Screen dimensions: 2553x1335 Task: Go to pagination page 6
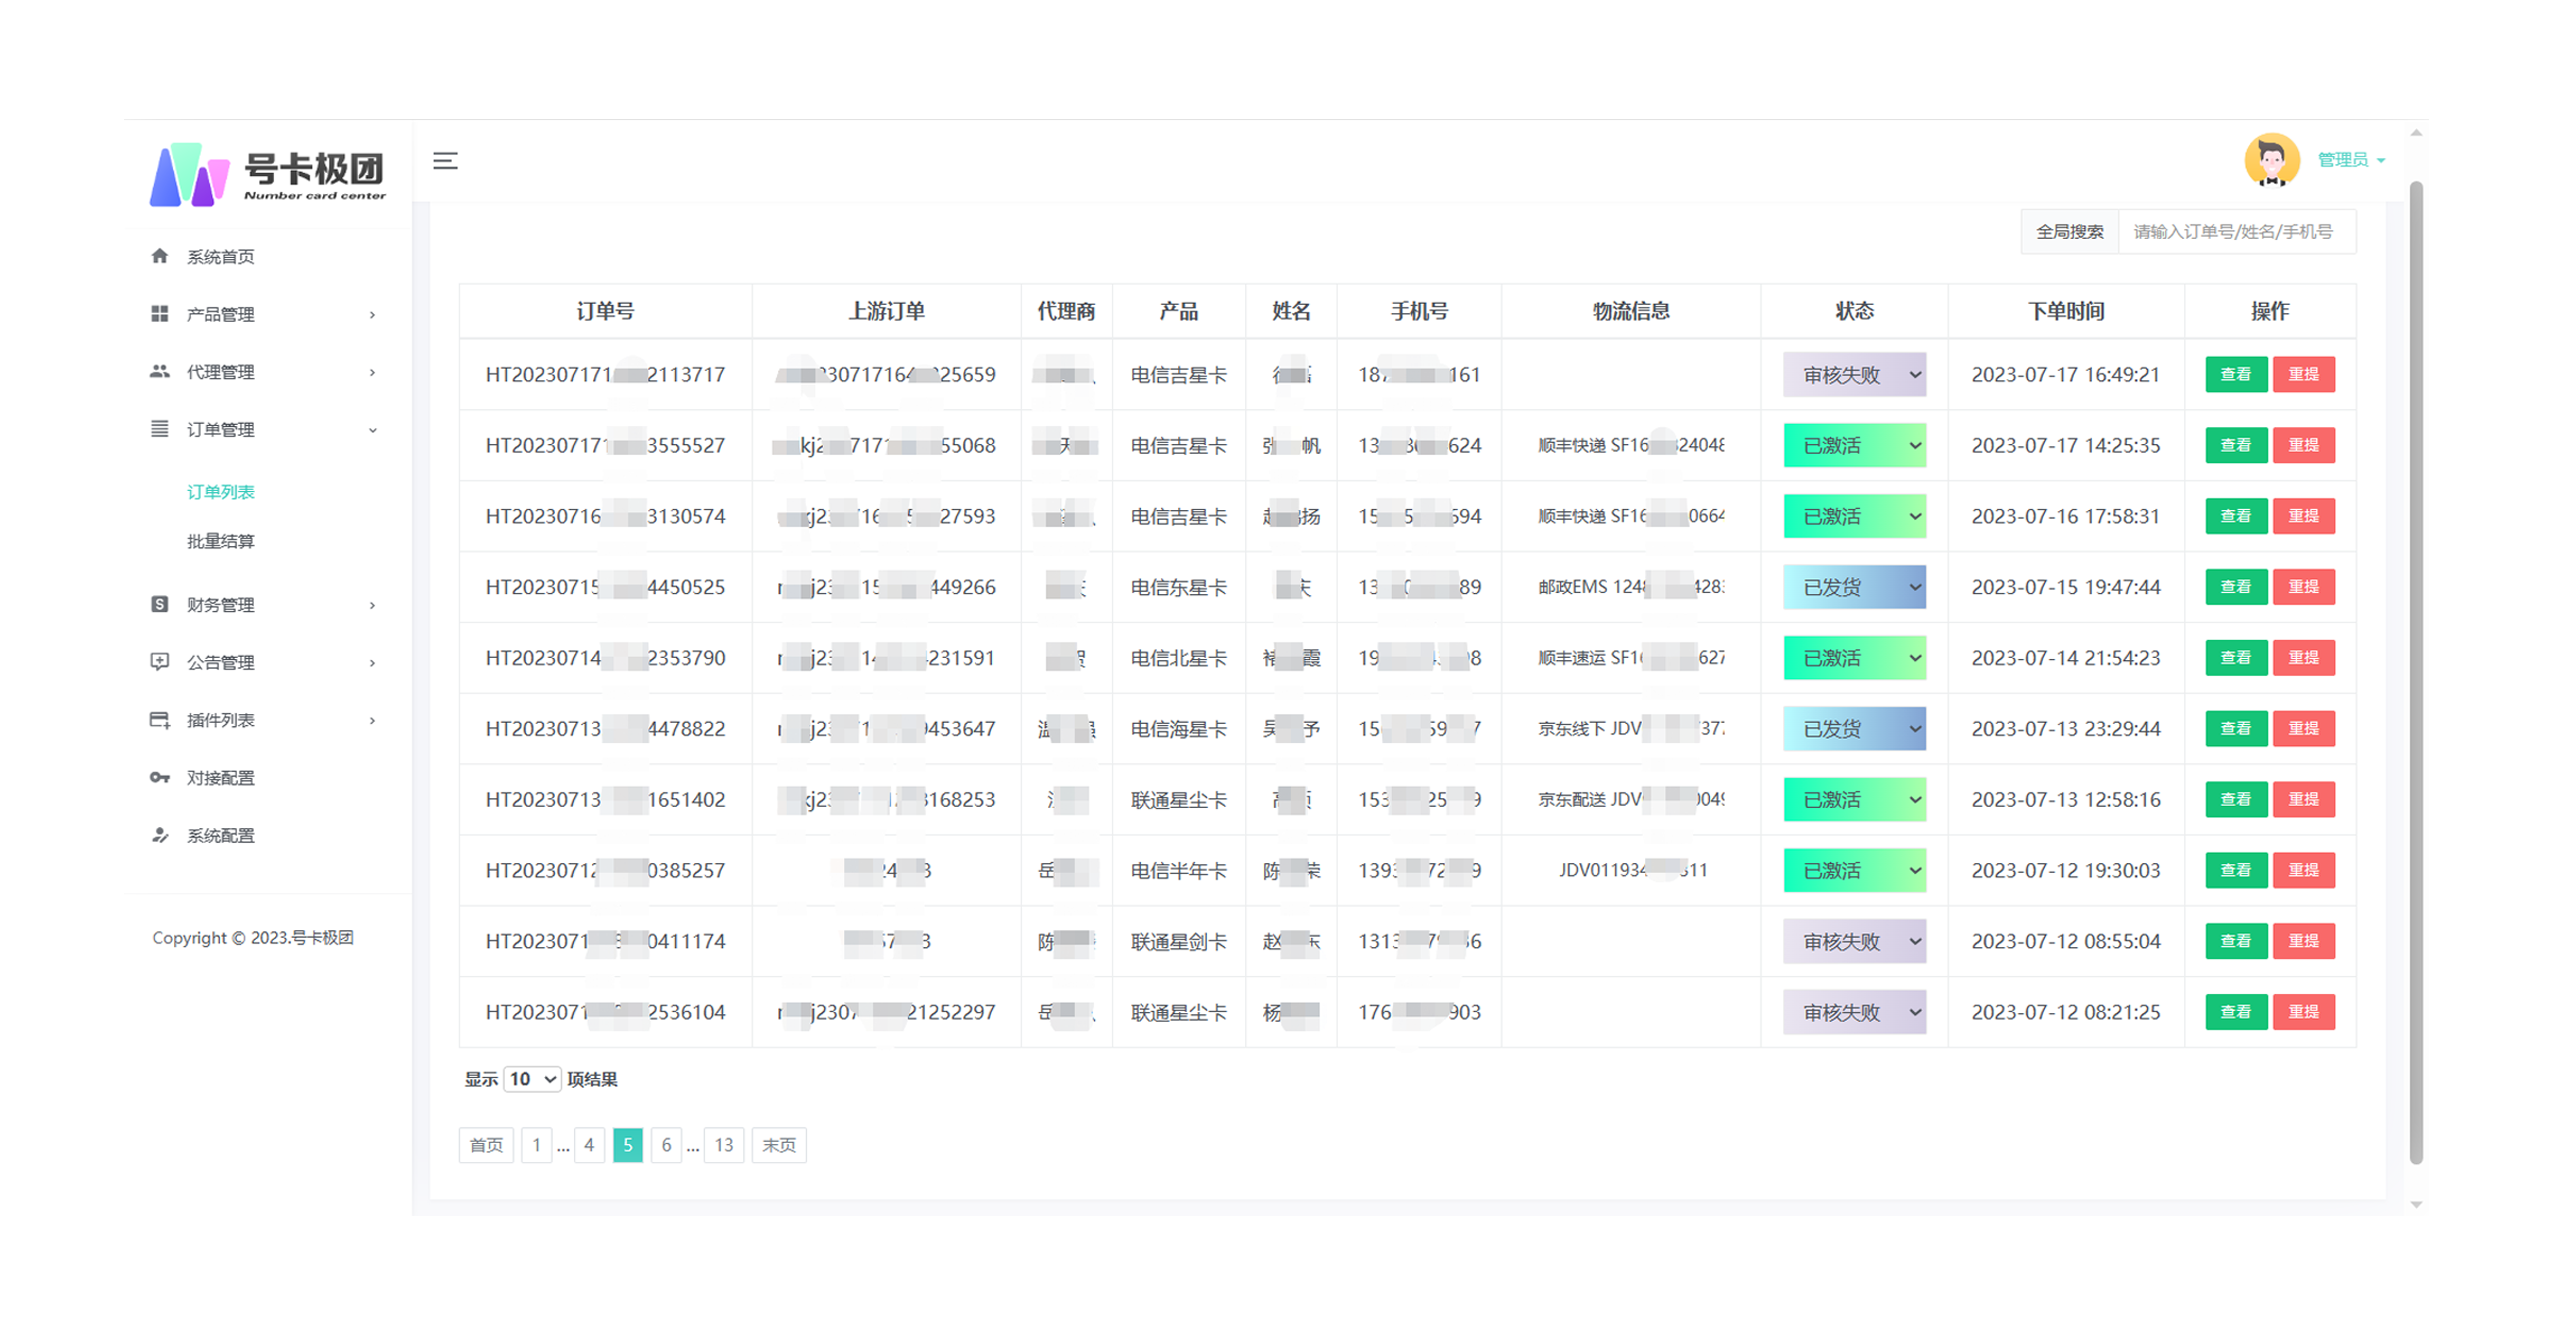[x=666, y=1145]
